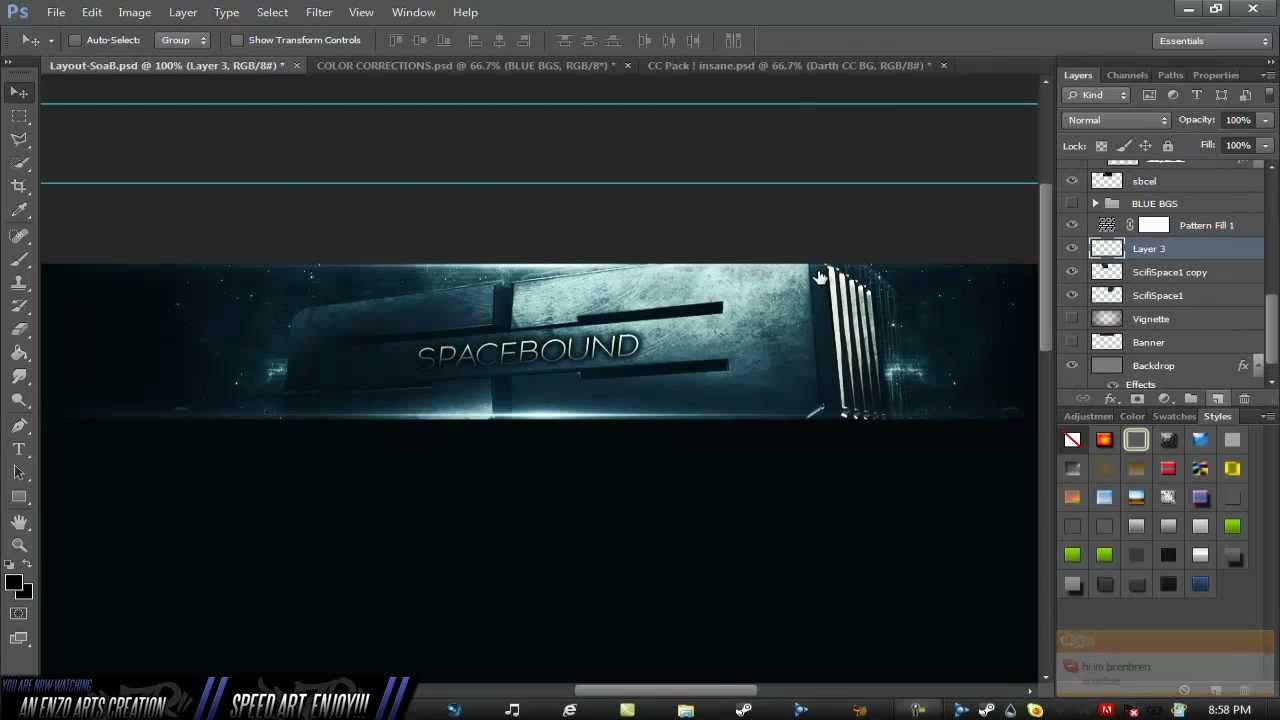Open the blend mode Normal dropdown
Image resolution: width=1280 pixels, height=720 pixels.
point(1116,120)
